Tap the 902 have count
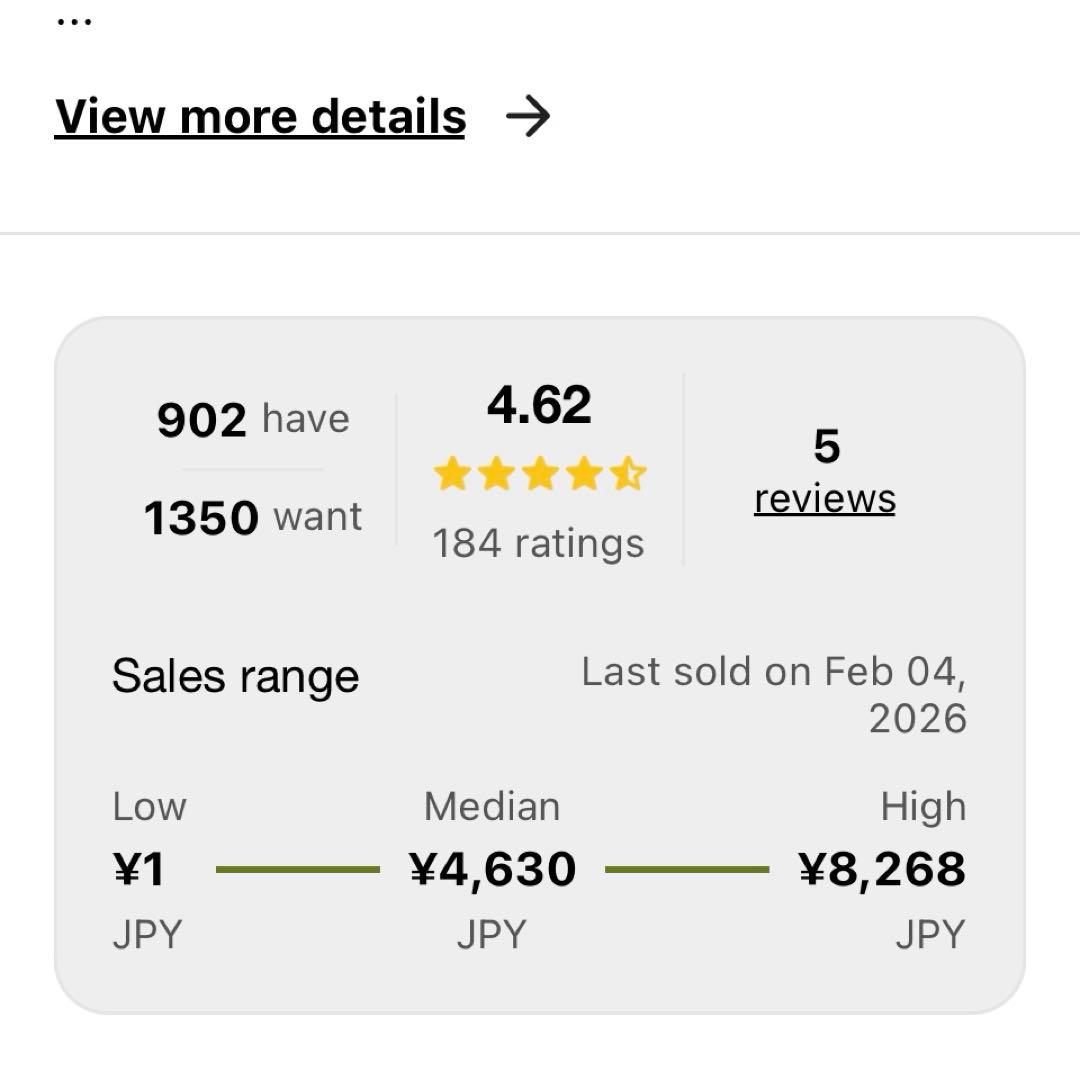Image resolution: width=1080 pixels, height=1080 pixels. pyautogui.click(x=253, y=420)
